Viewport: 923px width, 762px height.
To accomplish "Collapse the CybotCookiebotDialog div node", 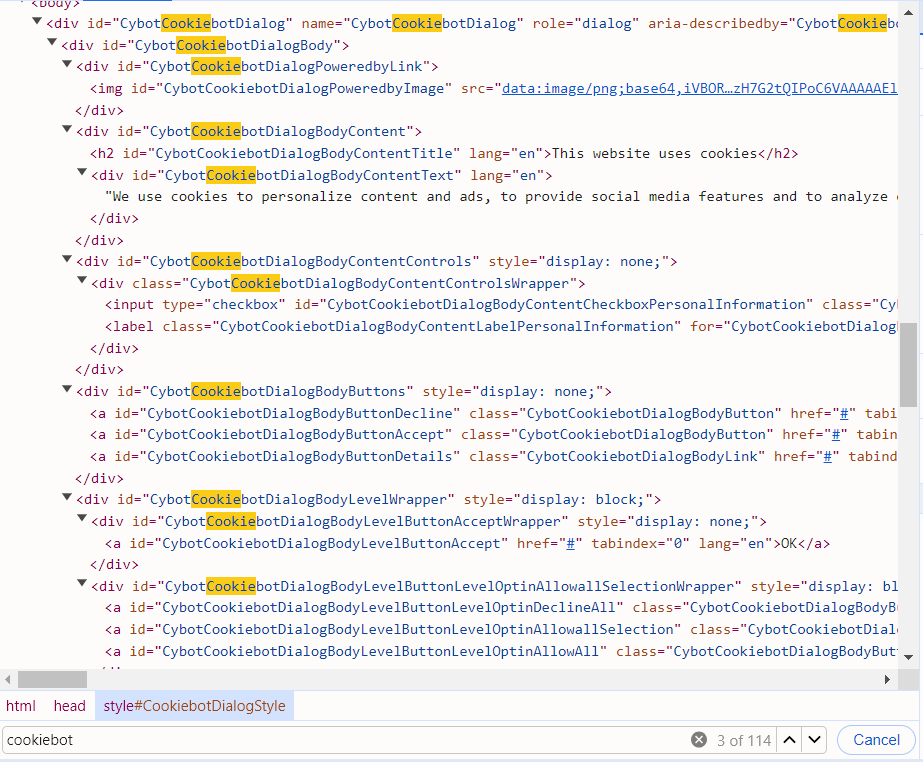I will coord(37,22).
